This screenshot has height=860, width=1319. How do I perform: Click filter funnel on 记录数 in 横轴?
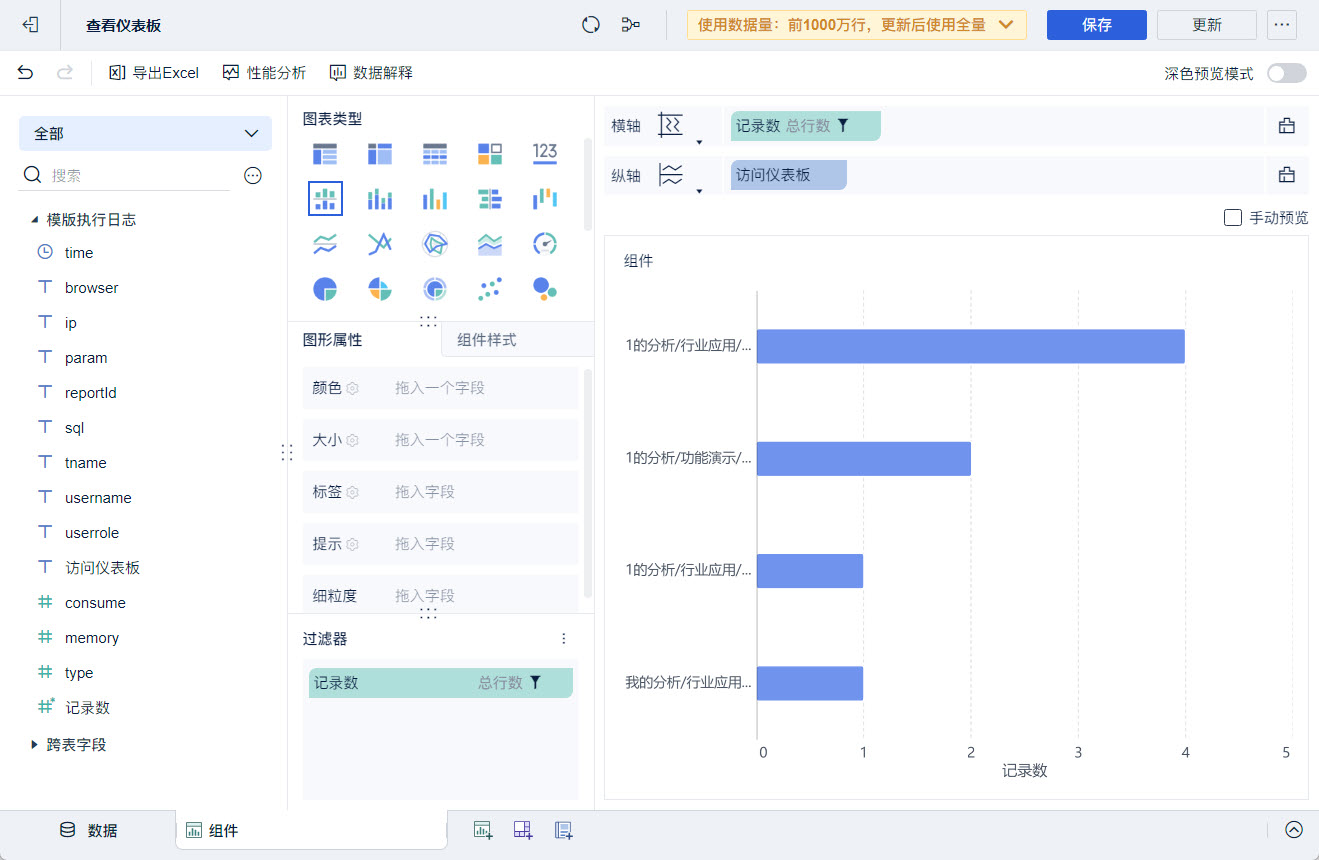(843, 125)
